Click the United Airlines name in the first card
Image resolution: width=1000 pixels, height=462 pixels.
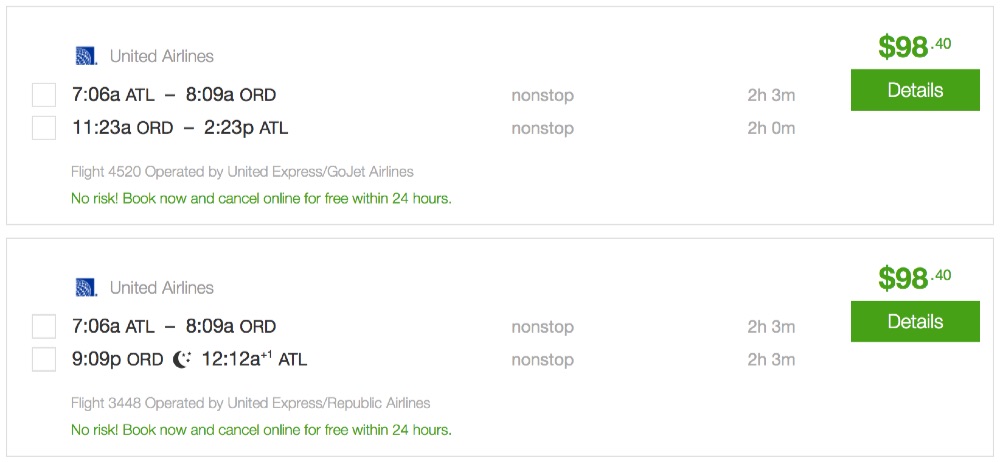point(161,56)
